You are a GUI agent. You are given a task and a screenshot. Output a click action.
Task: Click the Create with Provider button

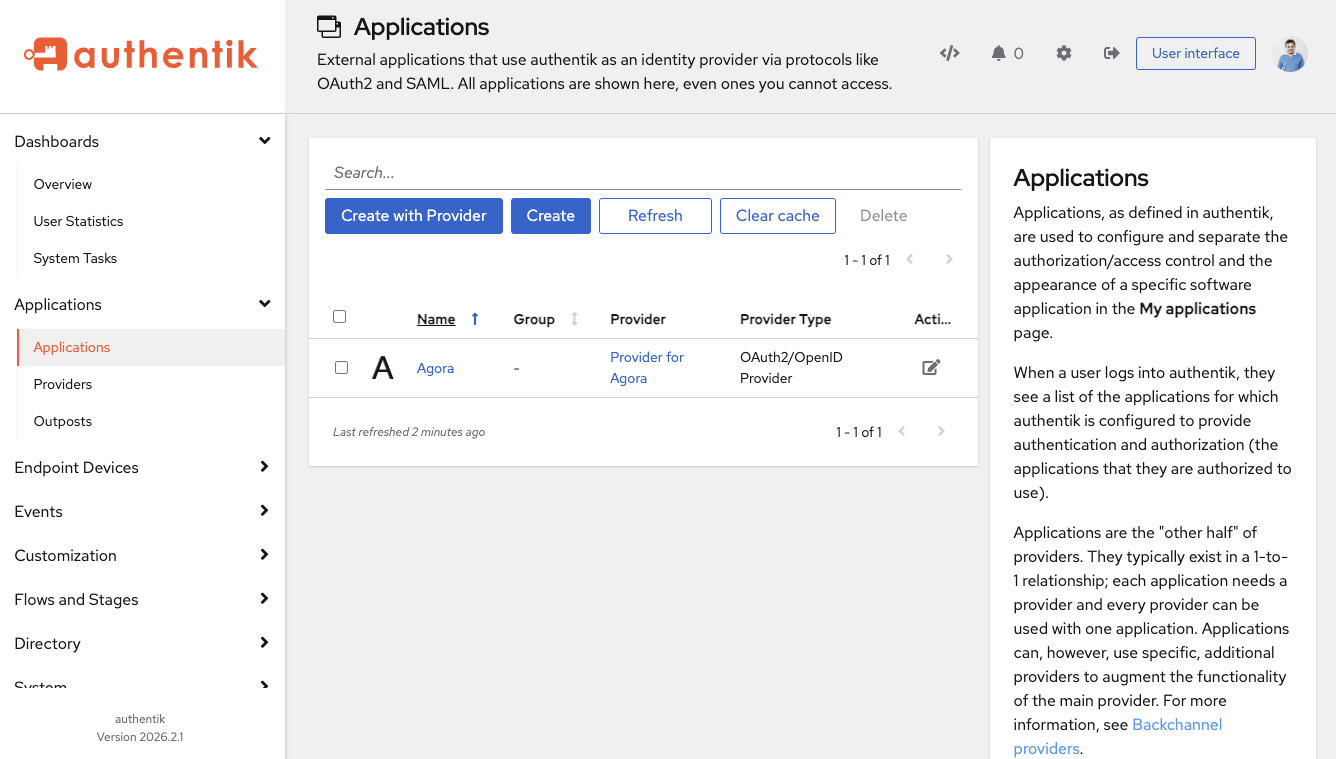pos(413,216)
